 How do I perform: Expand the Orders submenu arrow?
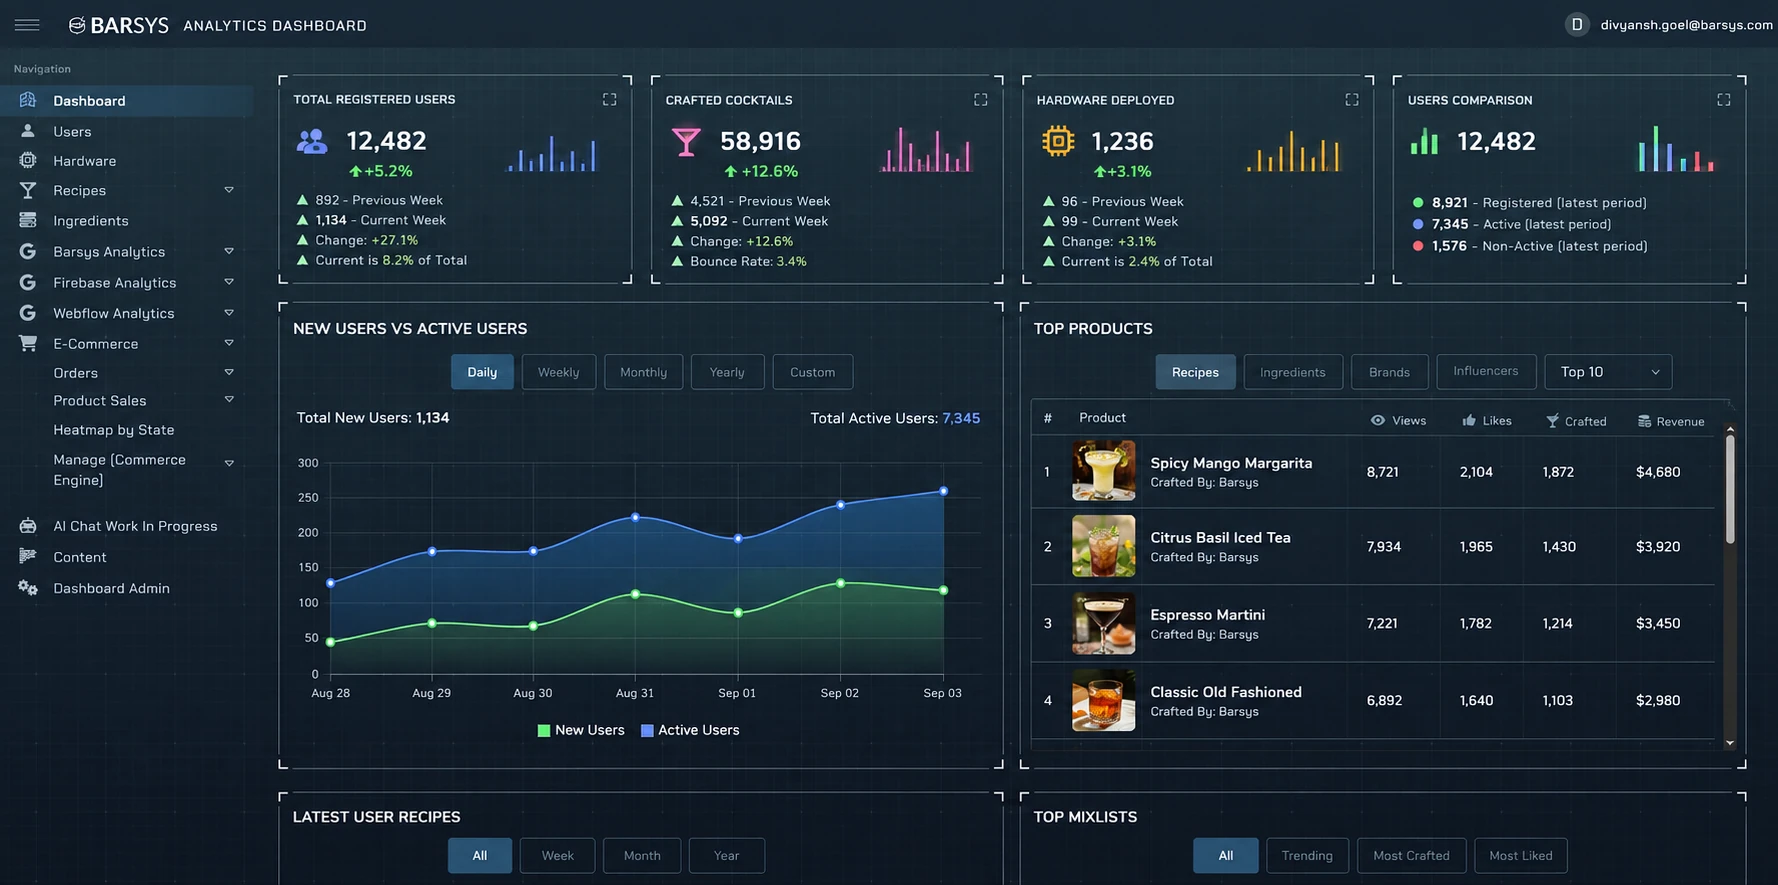pyautogui.click(x=229, y=372)
